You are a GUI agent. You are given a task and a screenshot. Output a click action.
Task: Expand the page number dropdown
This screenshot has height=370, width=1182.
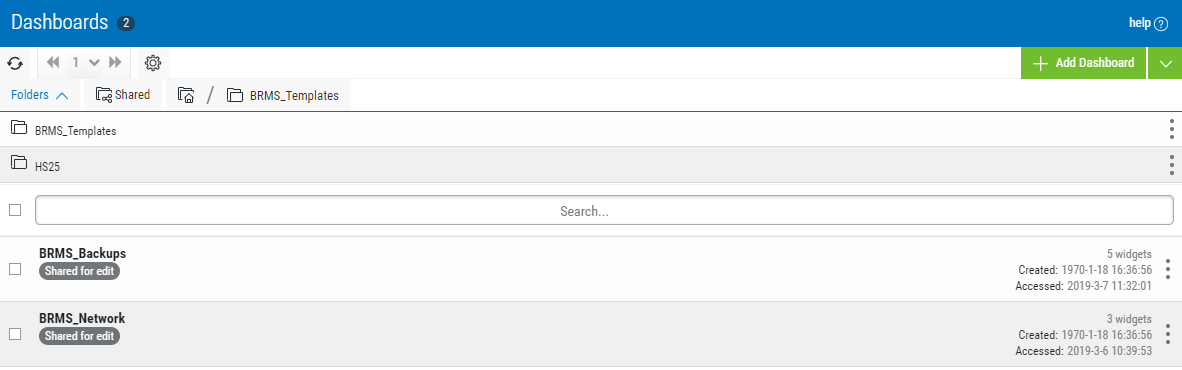coord(94,63)
